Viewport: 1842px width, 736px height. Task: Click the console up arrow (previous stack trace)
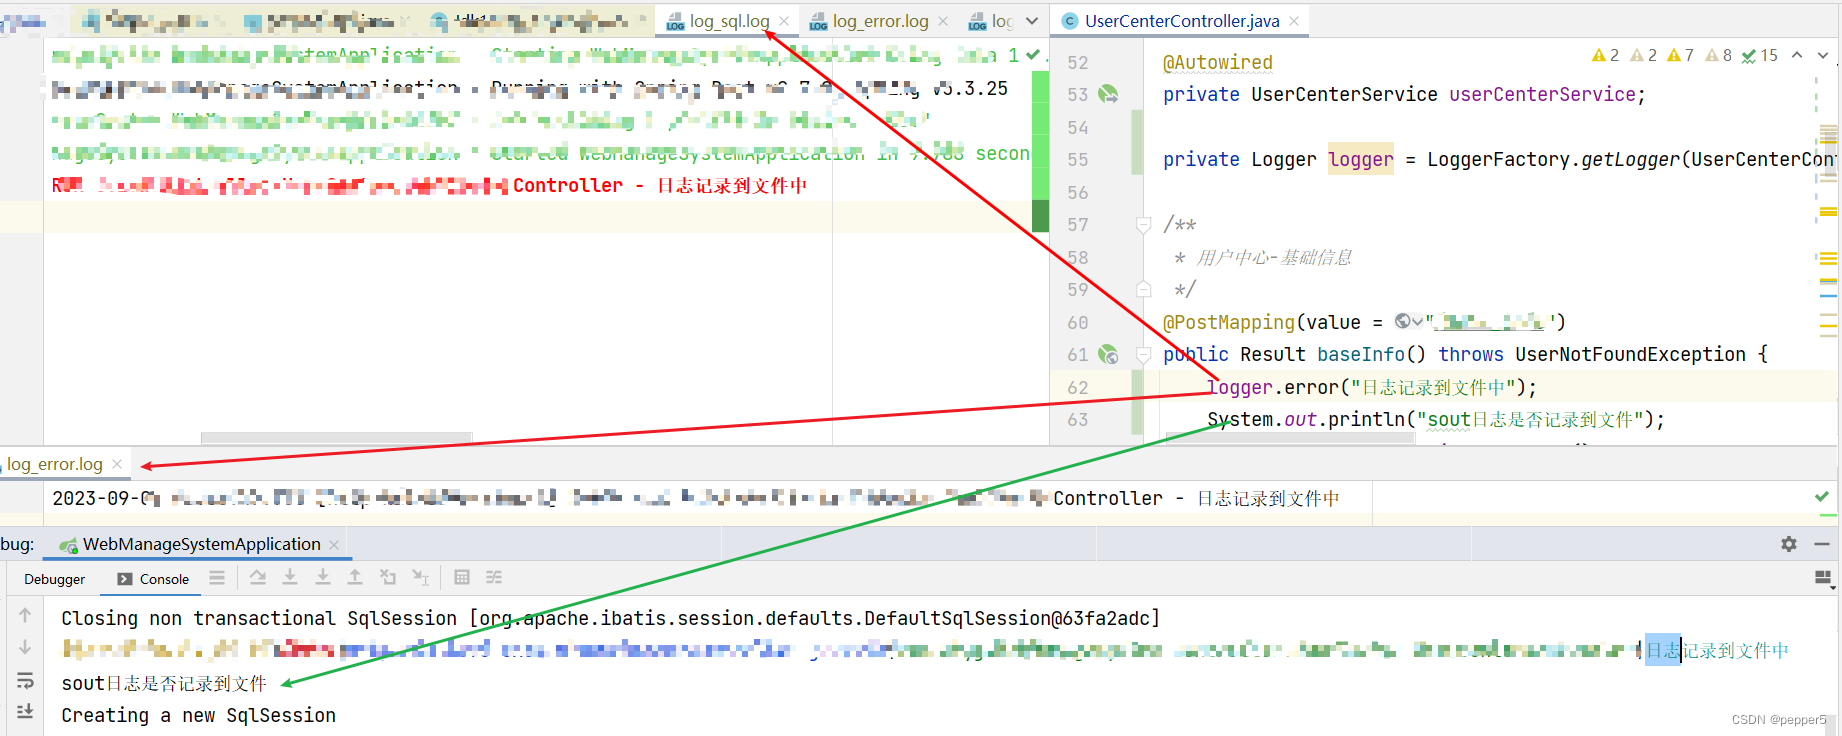click(x=25, y=615)
